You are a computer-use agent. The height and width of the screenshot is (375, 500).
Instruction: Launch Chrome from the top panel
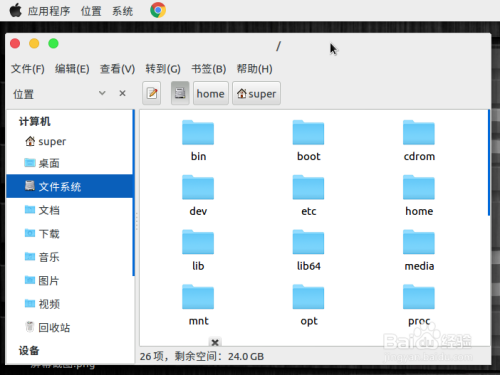coord(158,10)
